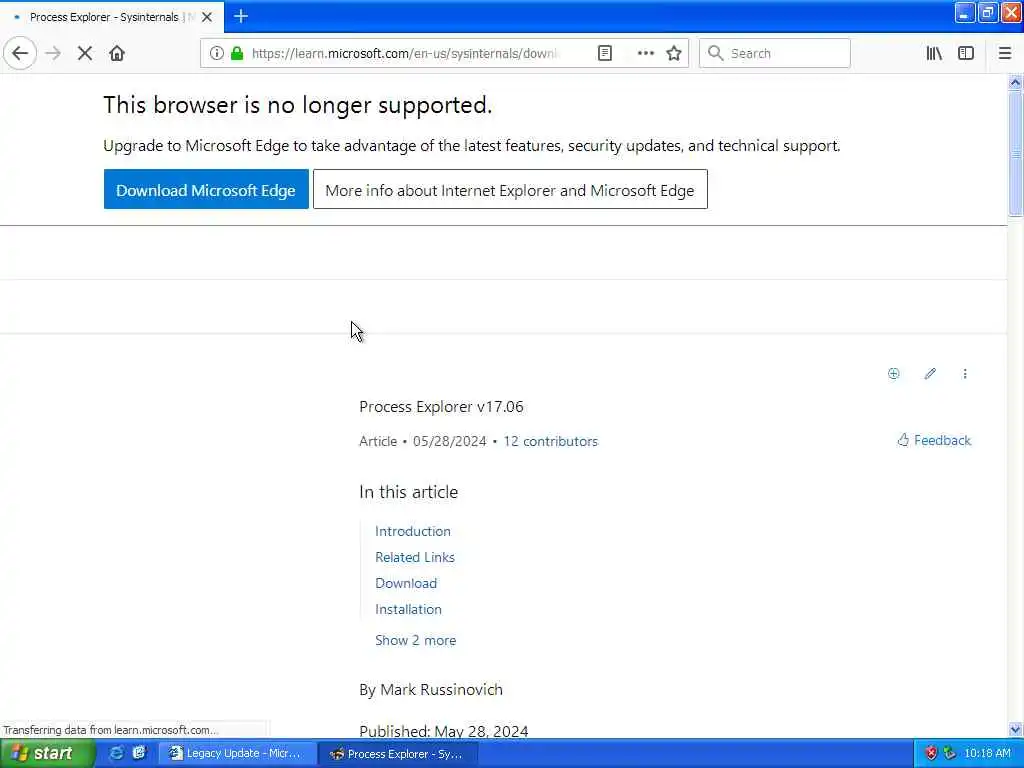Open the Library icon in toolbar
Screen dimensions: 1024x768
(934, 53)
